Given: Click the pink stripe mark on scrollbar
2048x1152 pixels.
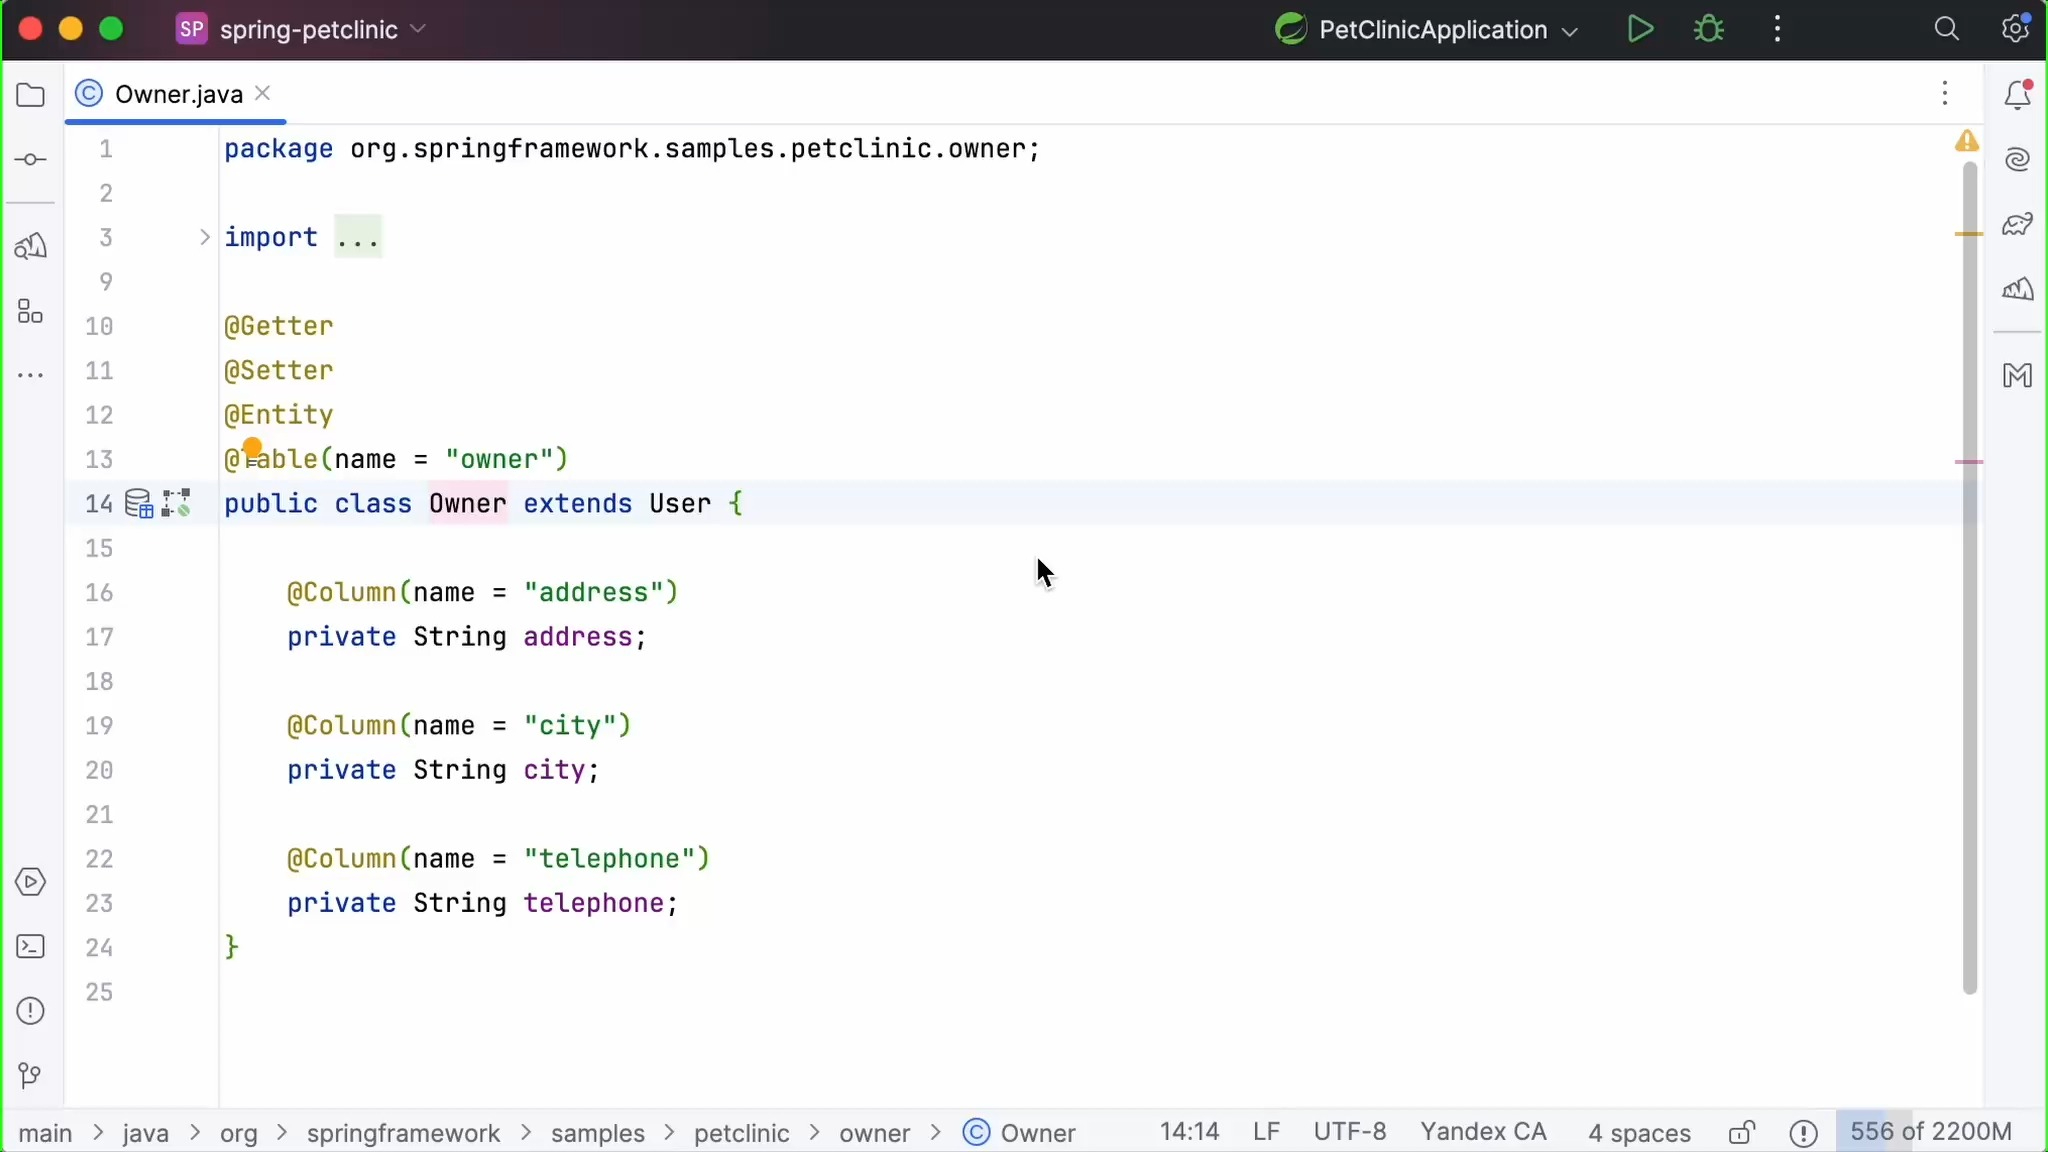Looking at the screenshot, I should point(1969,461).
